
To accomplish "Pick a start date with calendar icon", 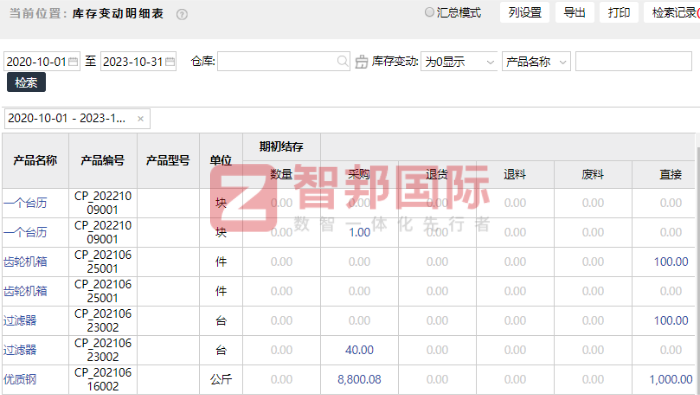I will click(x=73, y=62).
